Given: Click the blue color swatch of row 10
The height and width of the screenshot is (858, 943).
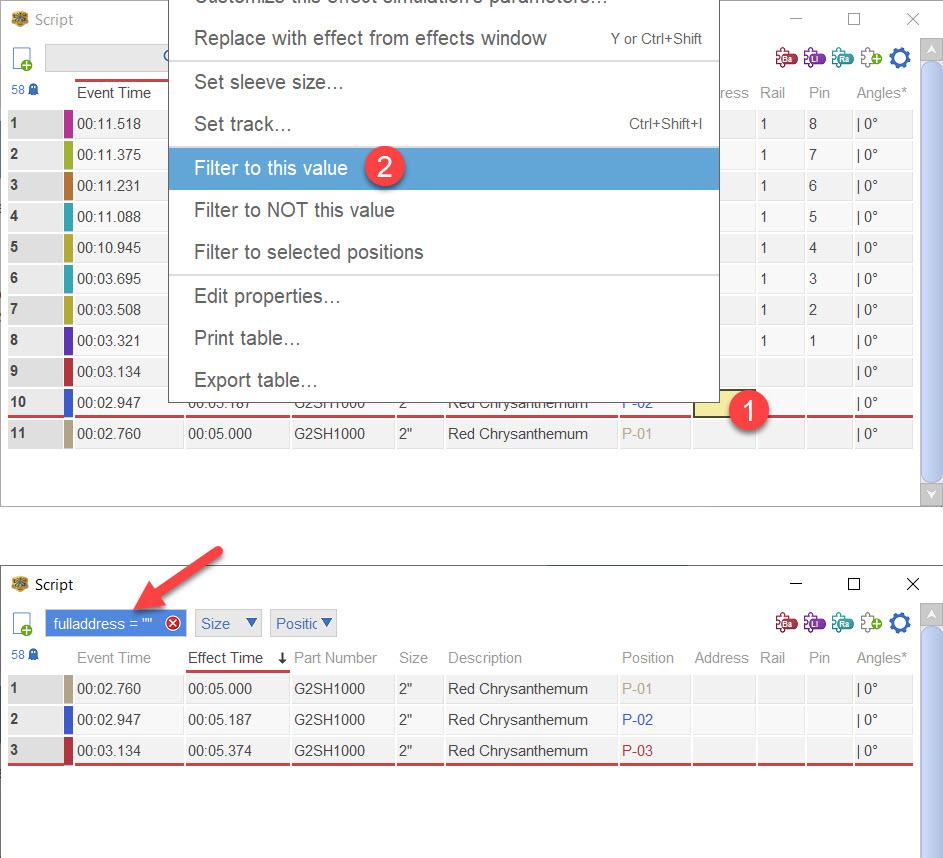Looking at the screenshot, I should click(68, 403).
